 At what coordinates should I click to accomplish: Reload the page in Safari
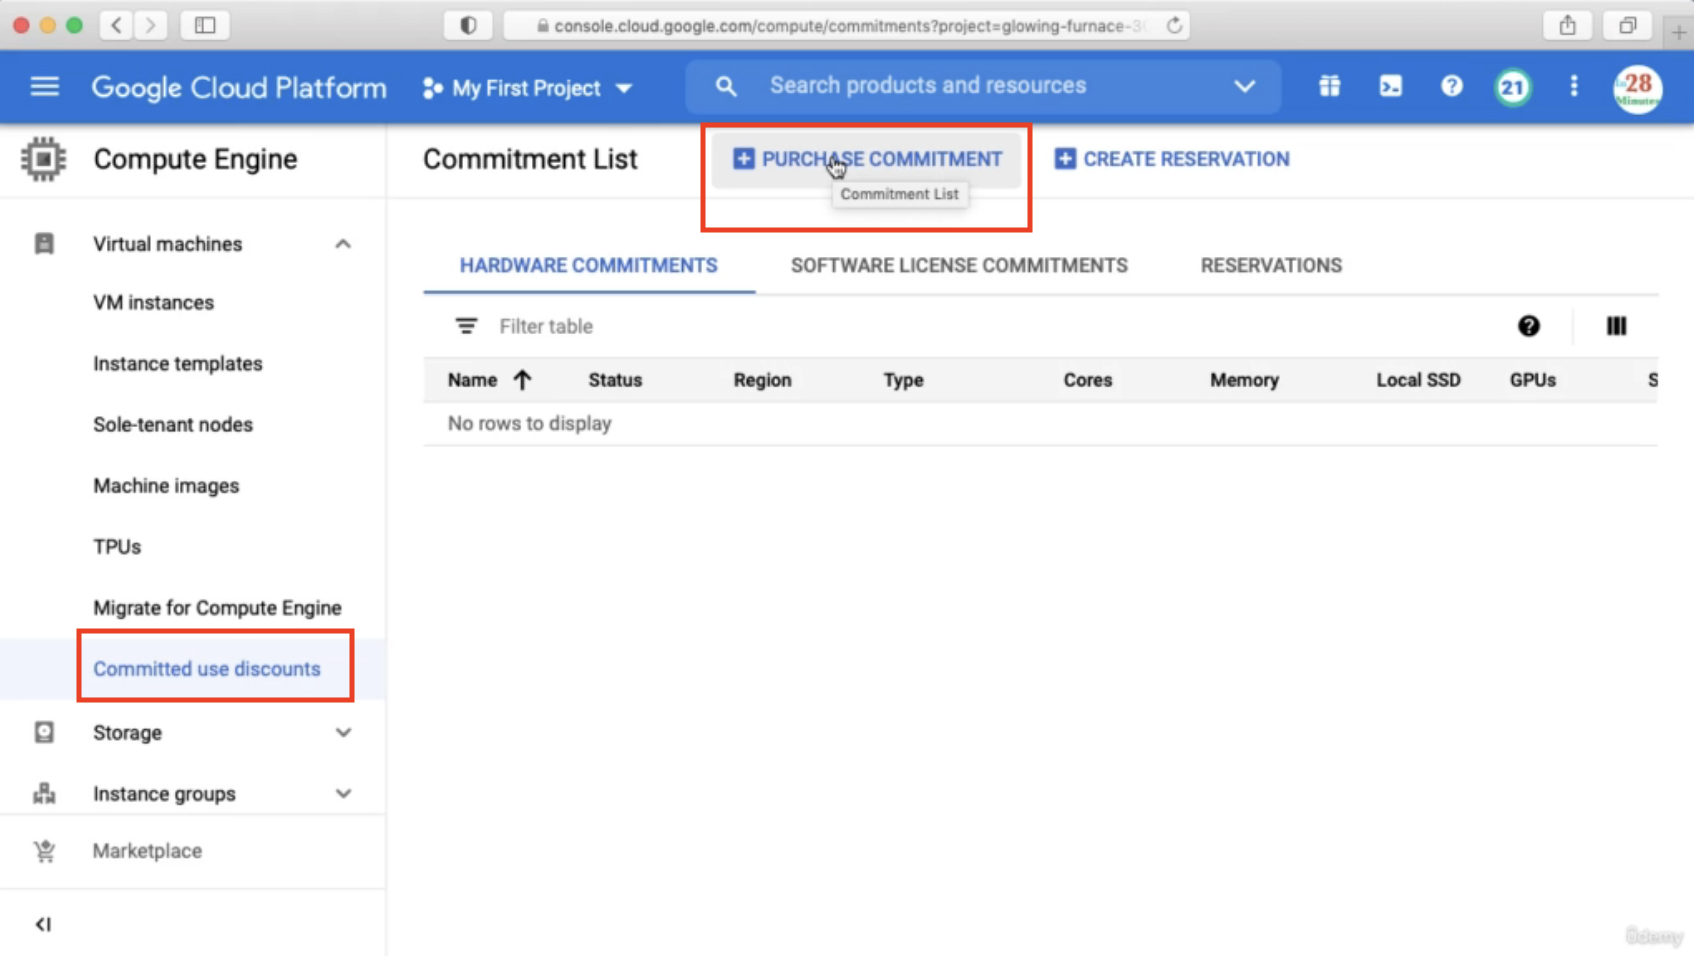(1174, 25)
